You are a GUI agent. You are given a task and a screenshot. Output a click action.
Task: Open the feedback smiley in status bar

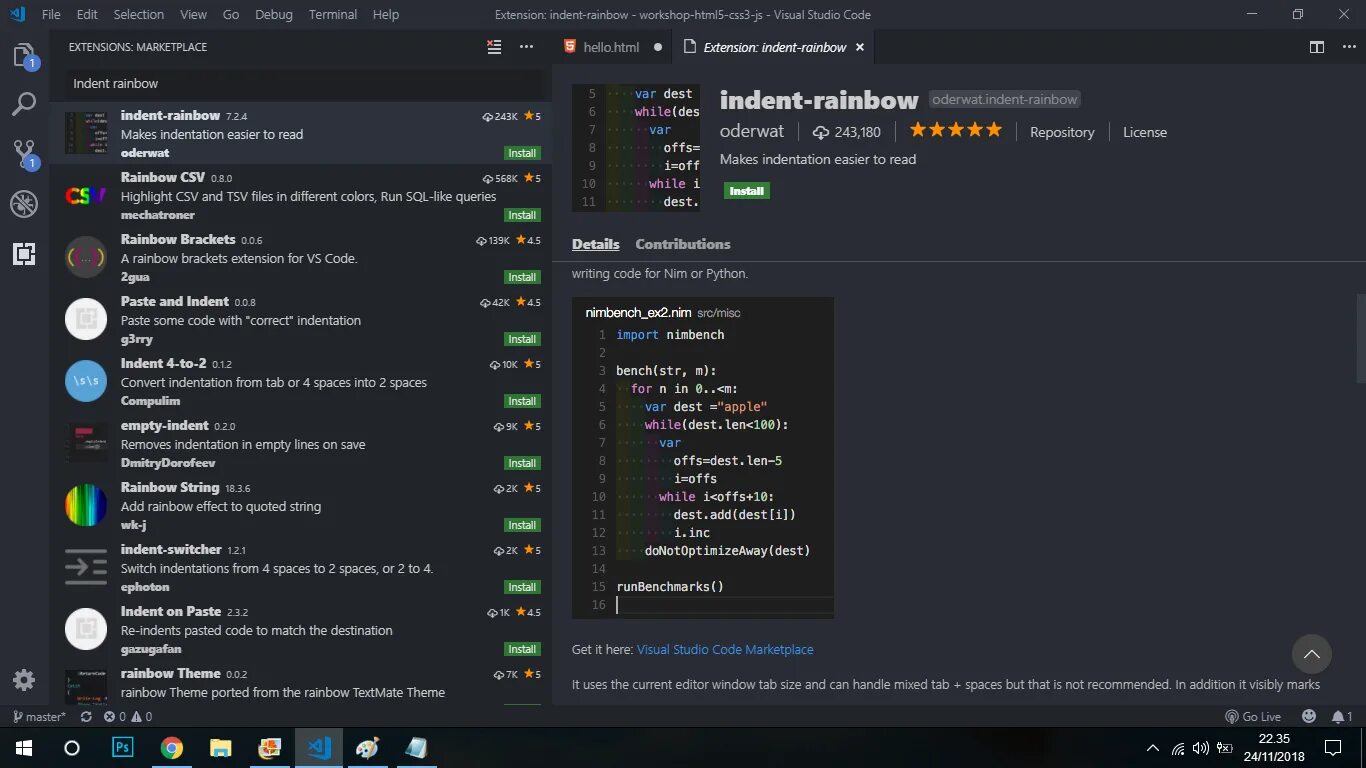point(1309,717)
